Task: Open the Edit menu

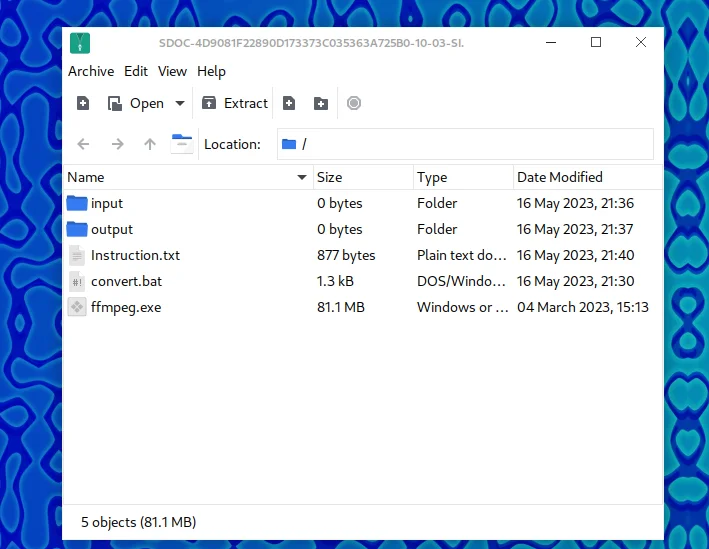Action: click(136, 71)
